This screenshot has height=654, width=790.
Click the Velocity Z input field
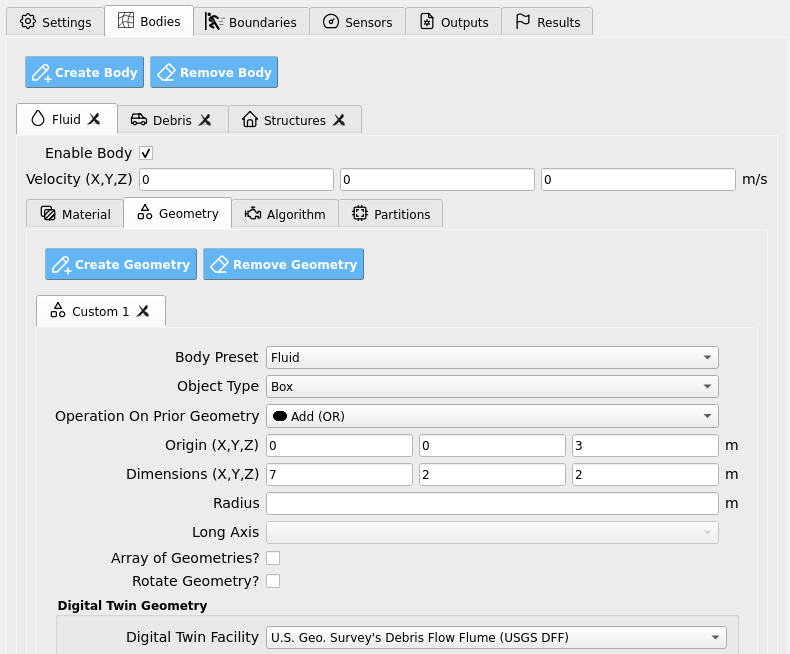pos(638,179)
